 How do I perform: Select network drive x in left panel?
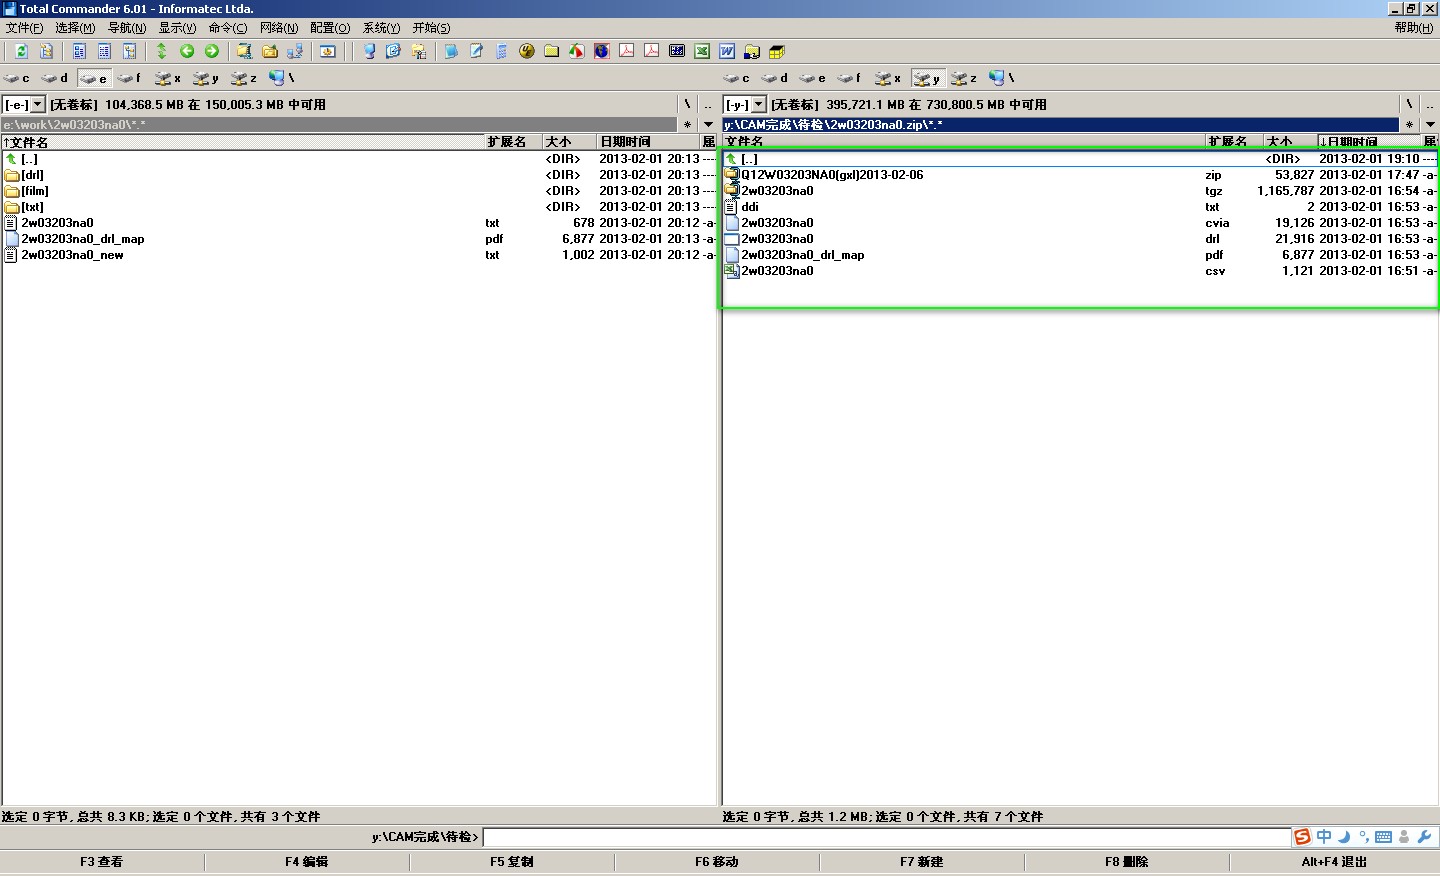tap(168, 78)
